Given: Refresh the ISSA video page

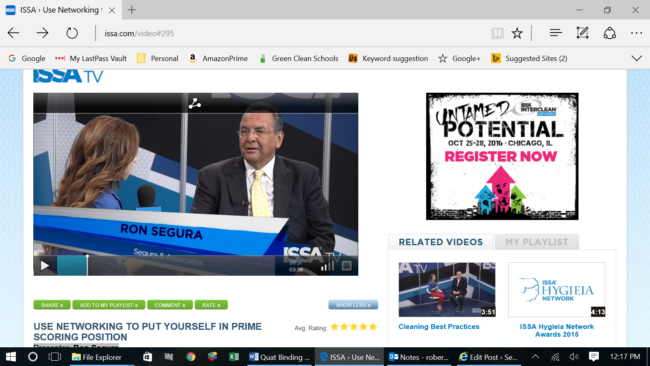Looking at the screenshot, I should click(x=72, y=33).
